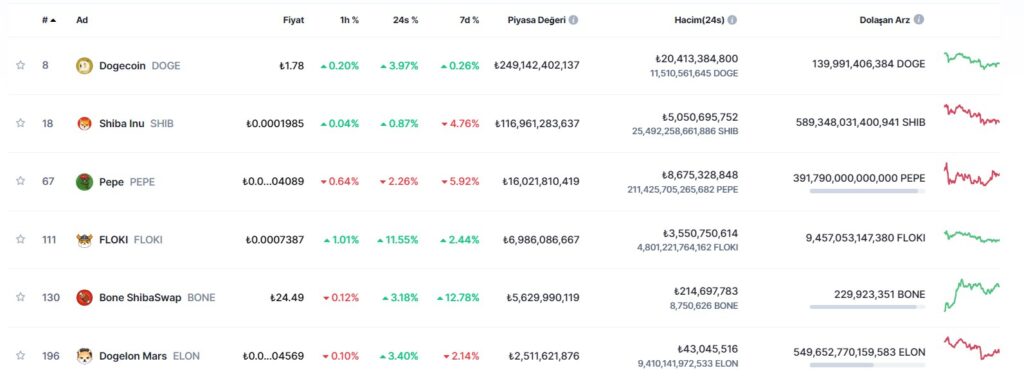This screenshot has width=1024, height=384.
Task: Click the Pepe frog logo
Action: (84, 181)
